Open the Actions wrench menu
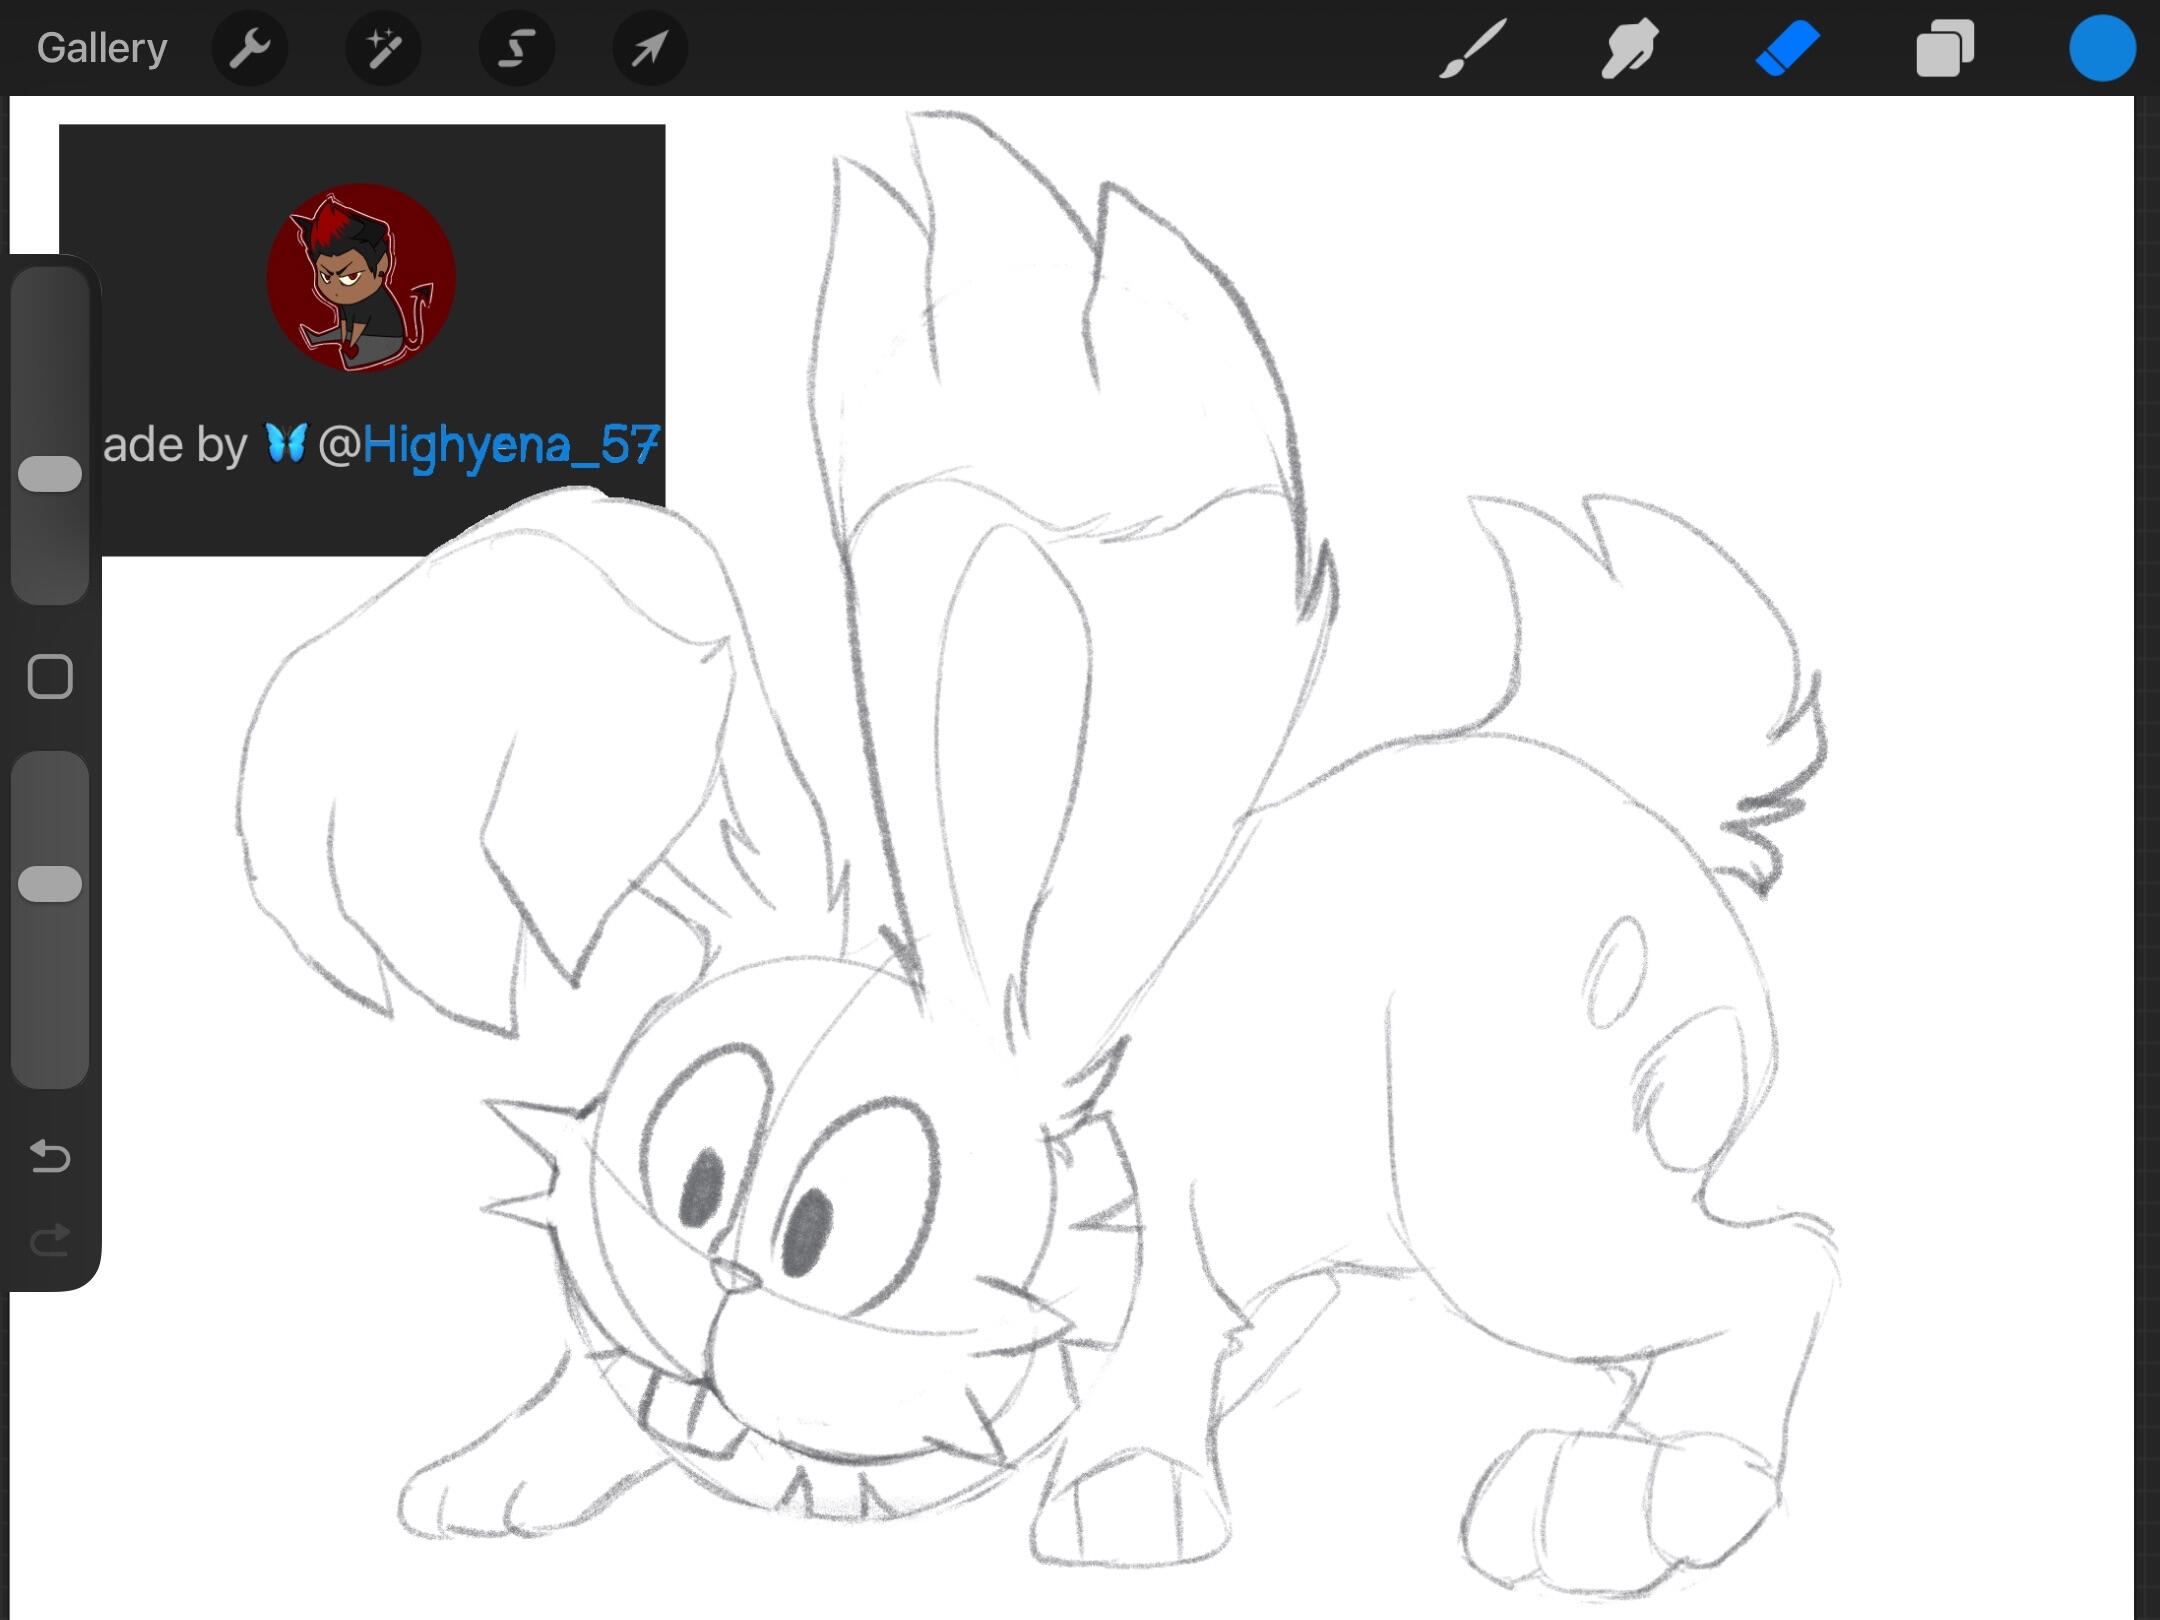 tap(250, 48)
